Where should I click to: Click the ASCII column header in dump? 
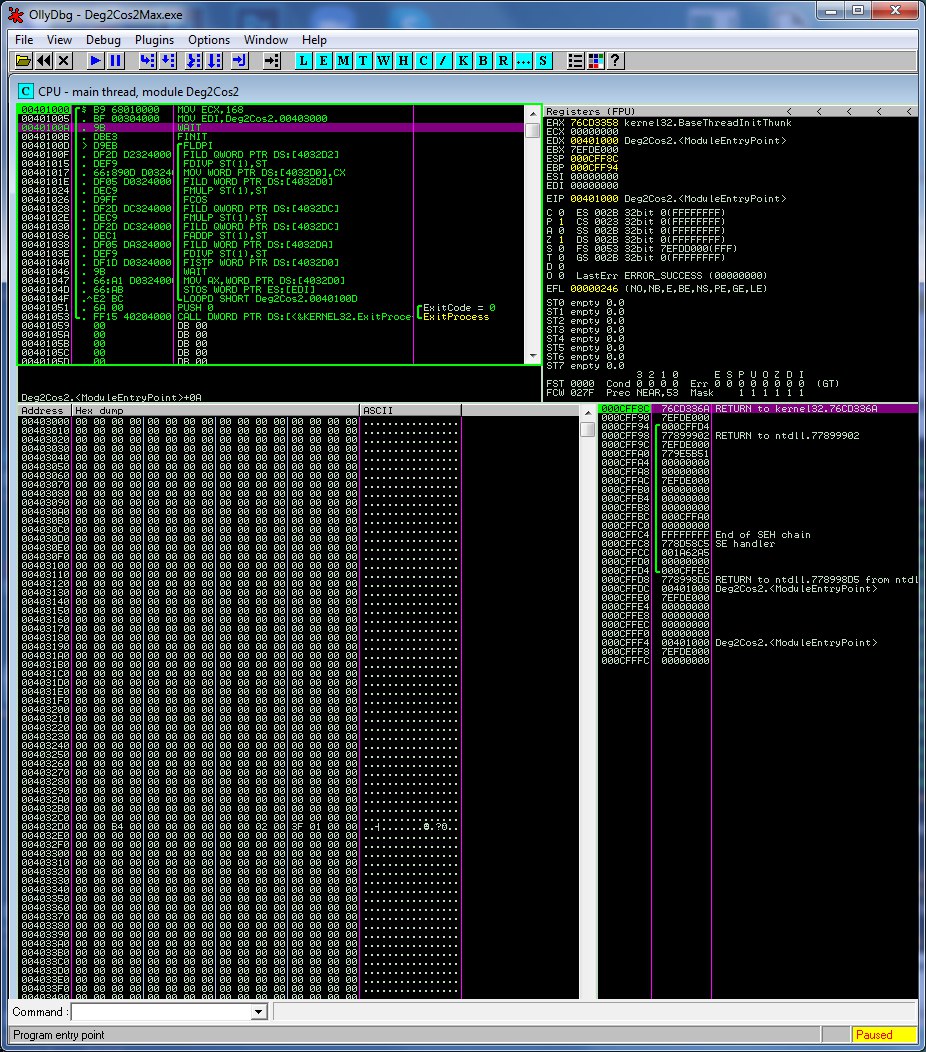[x=410, y=411]
